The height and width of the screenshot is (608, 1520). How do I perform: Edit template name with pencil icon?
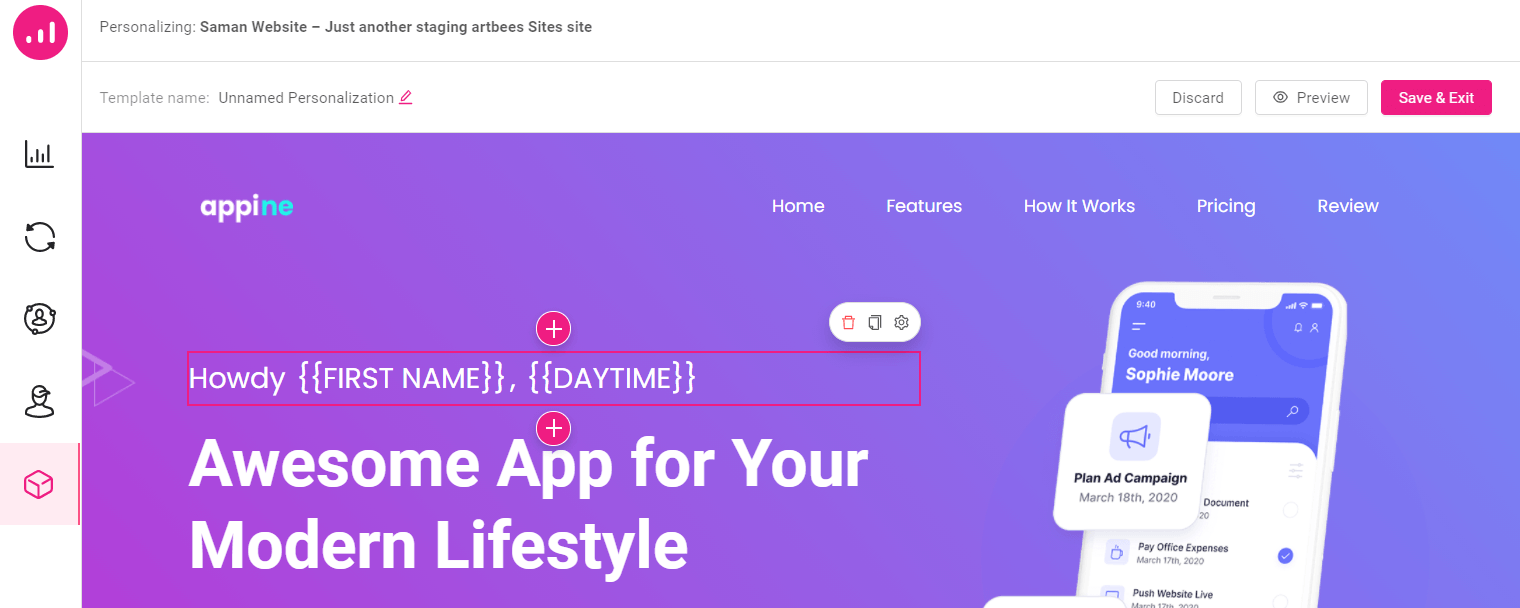coord(405,98)
